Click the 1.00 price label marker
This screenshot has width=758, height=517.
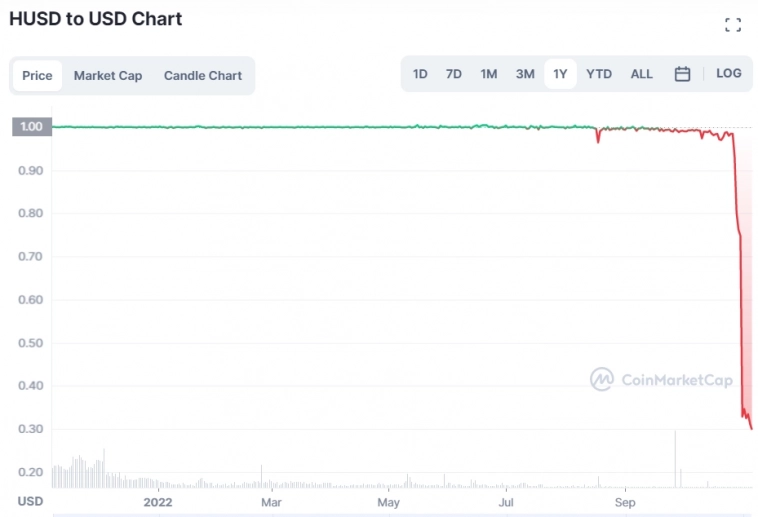pos(31,127)
